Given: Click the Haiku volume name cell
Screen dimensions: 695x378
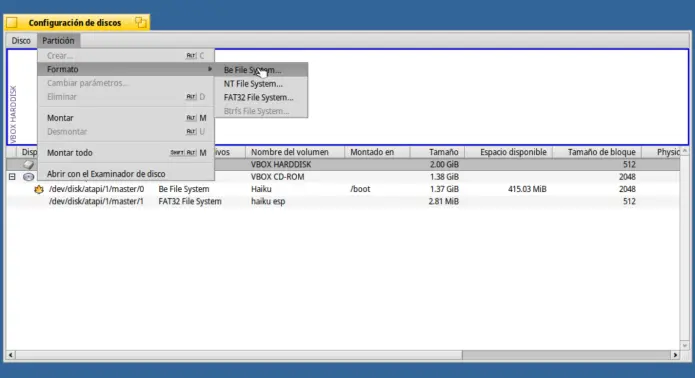Looking at the screenshot, I should point(261,189).
